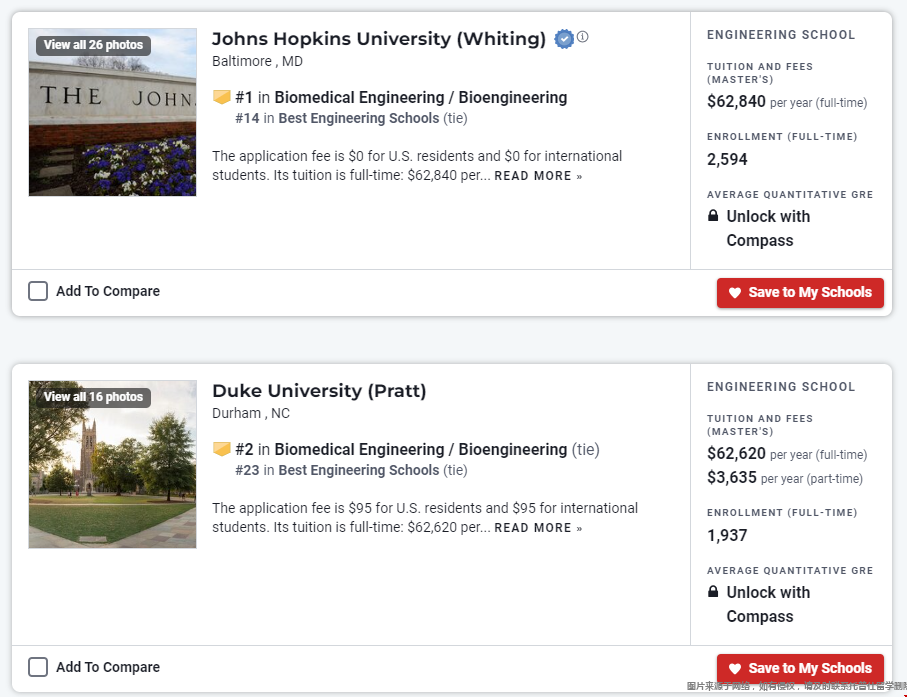Click the Baltimore, MD location text

[257, 61]
